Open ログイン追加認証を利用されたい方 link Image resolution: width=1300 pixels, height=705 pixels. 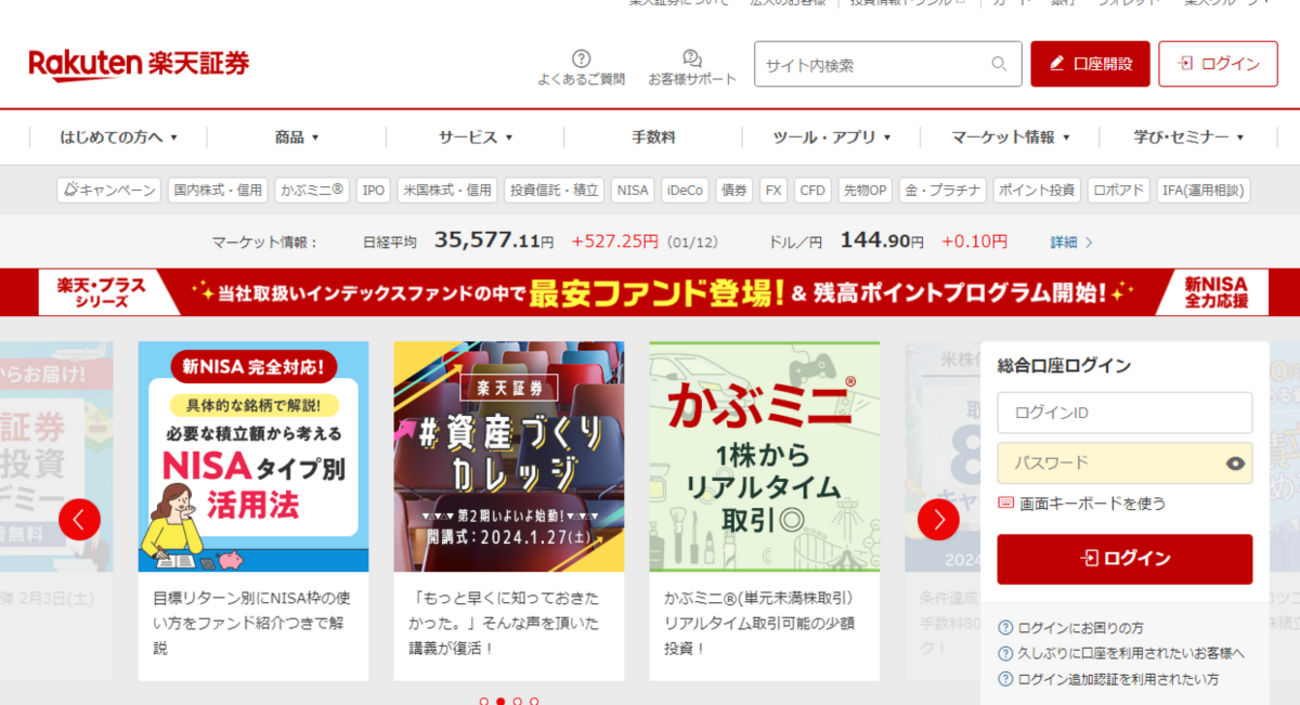pos(1118,679)
